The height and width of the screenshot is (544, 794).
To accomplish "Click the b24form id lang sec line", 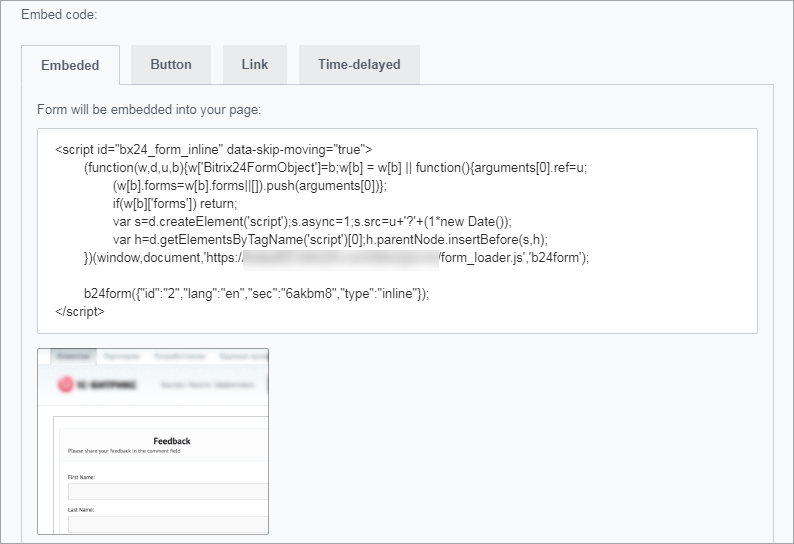I will click(256, 293).
